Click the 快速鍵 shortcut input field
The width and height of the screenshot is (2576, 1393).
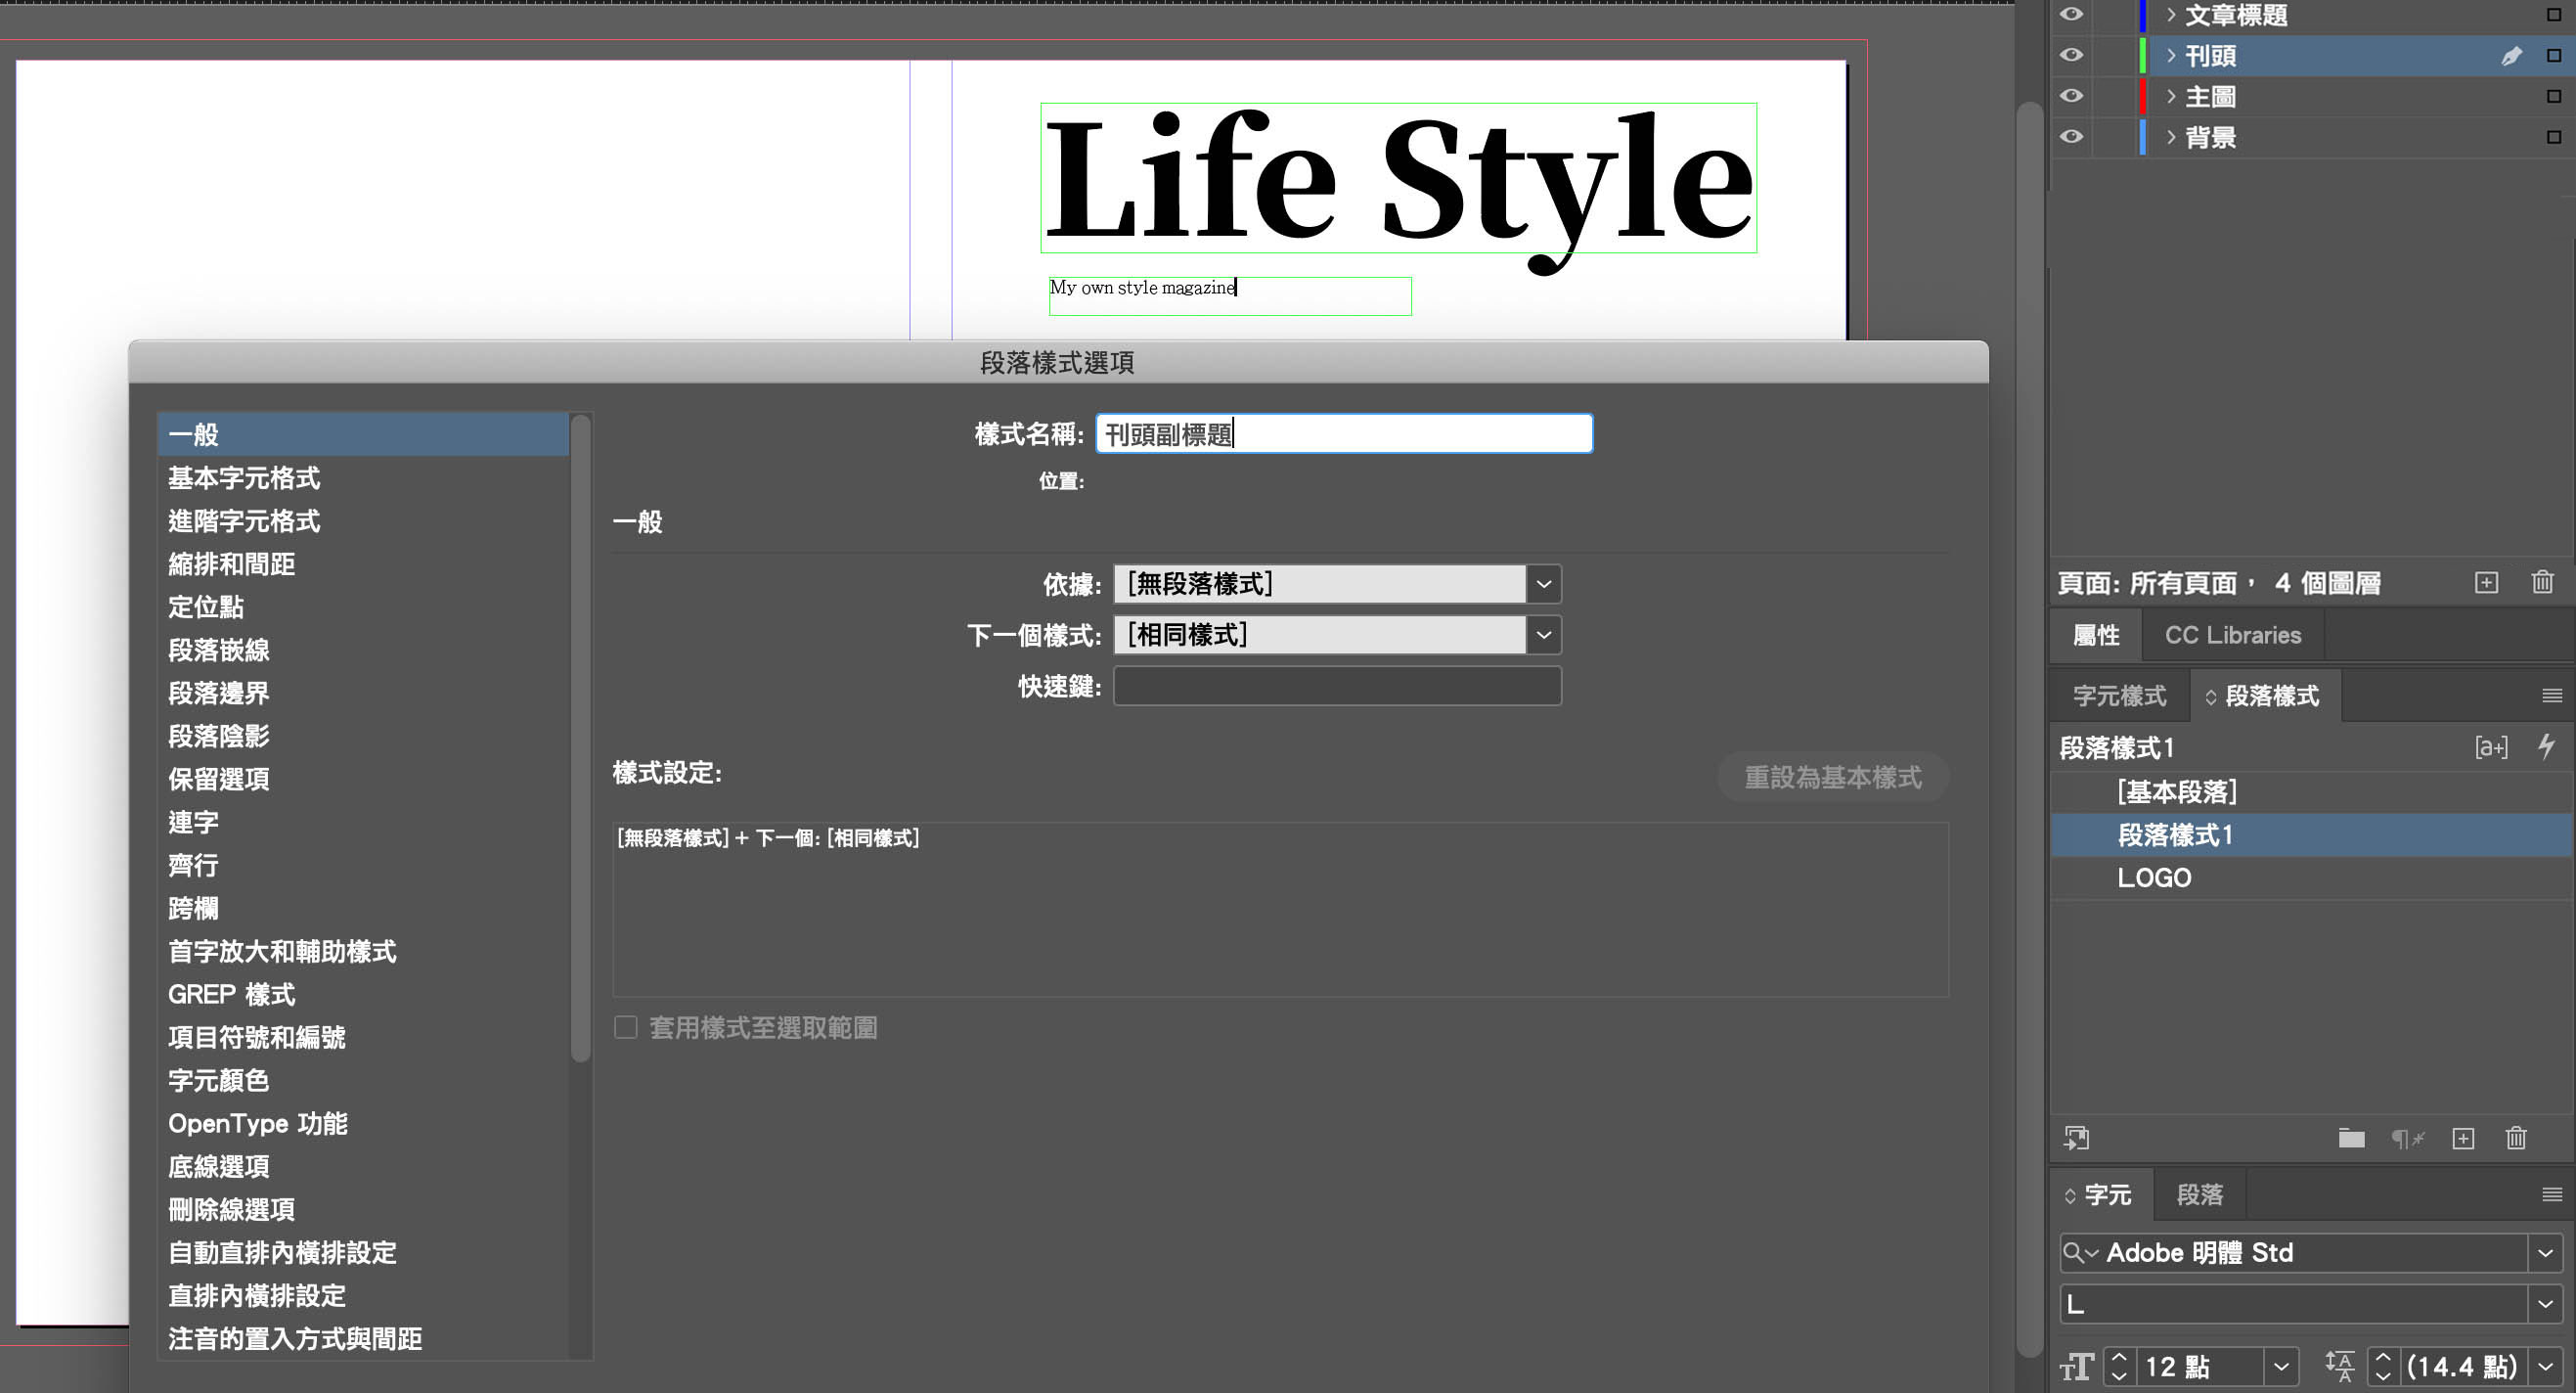click(1336, 686)
